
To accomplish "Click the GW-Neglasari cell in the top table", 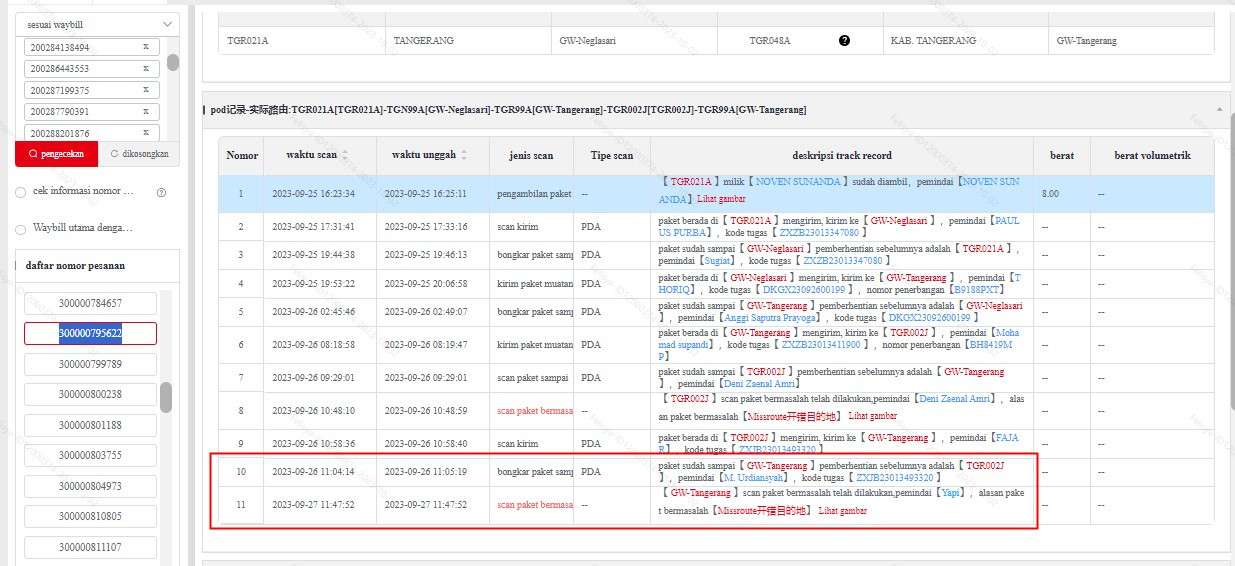I will pos(634,41).
